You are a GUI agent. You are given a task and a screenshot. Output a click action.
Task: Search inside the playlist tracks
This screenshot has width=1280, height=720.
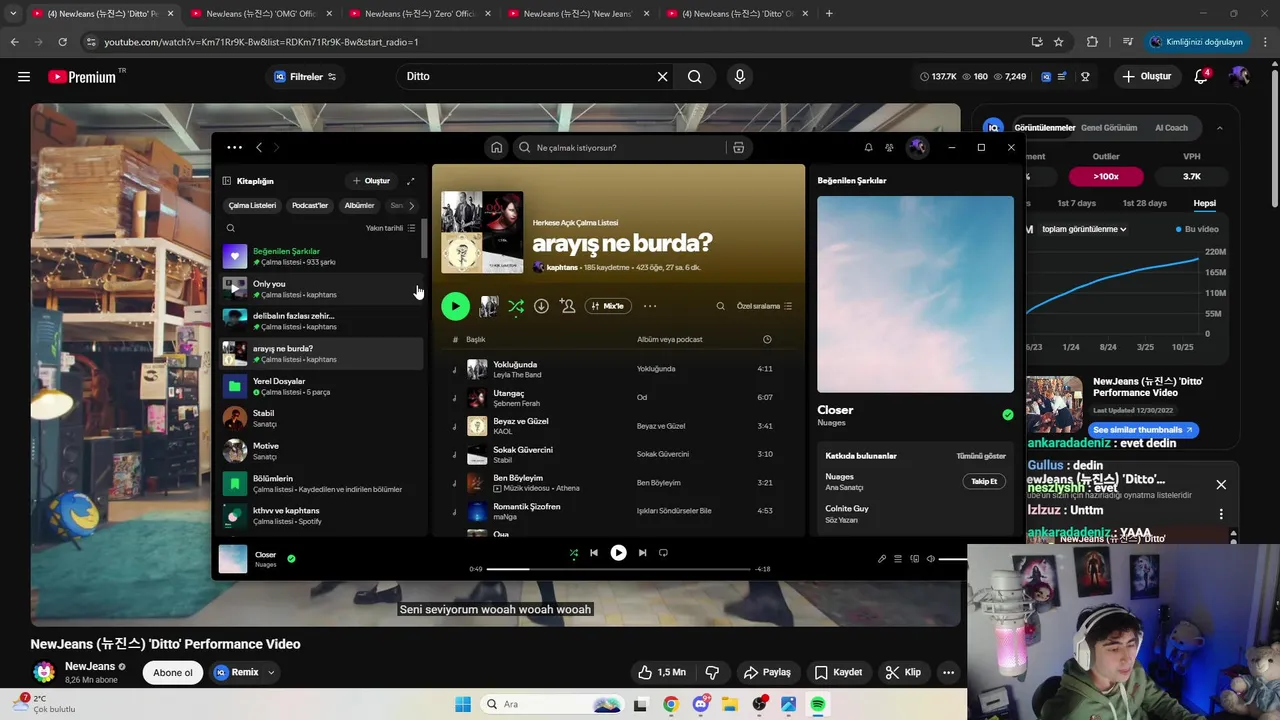tap(720, 306)
